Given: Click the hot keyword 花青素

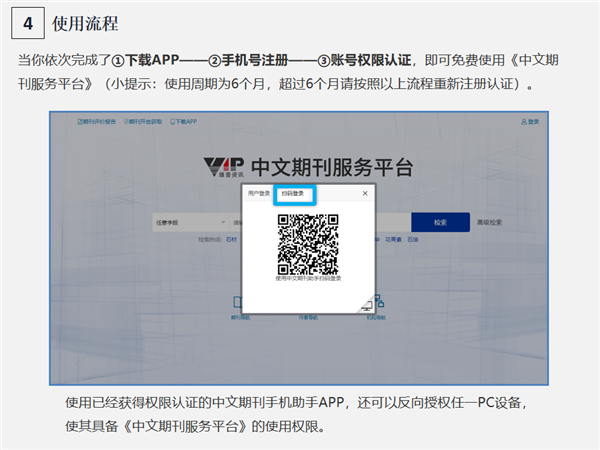Looking at the screenshot, I should [x=393, y=240].
